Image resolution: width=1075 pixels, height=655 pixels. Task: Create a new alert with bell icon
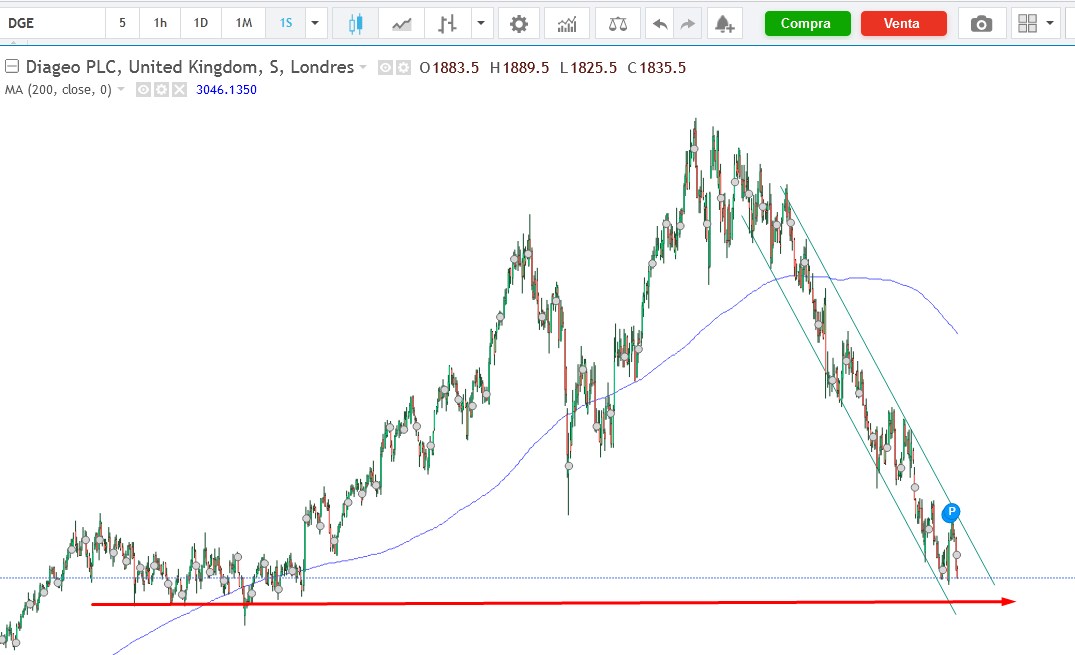click(x=725, y=25)
